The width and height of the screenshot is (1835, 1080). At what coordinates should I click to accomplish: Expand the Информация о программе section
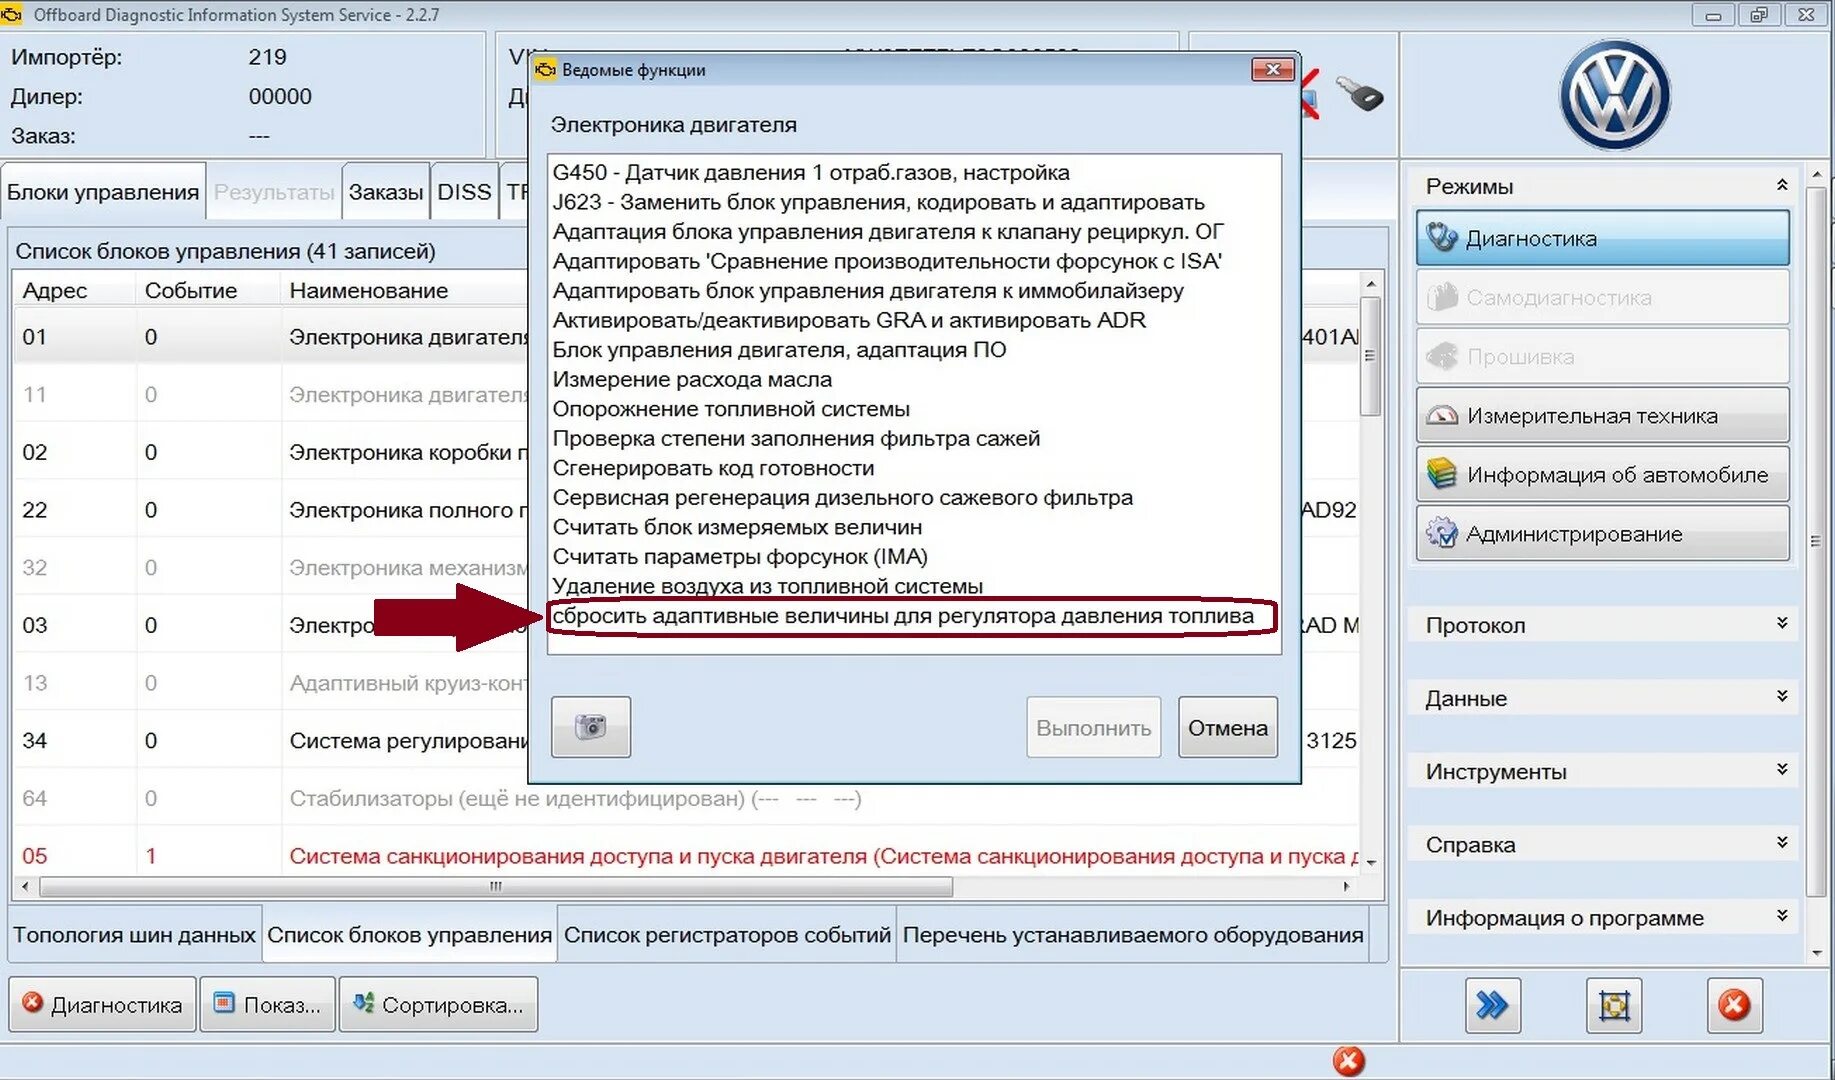point(1782,915)
